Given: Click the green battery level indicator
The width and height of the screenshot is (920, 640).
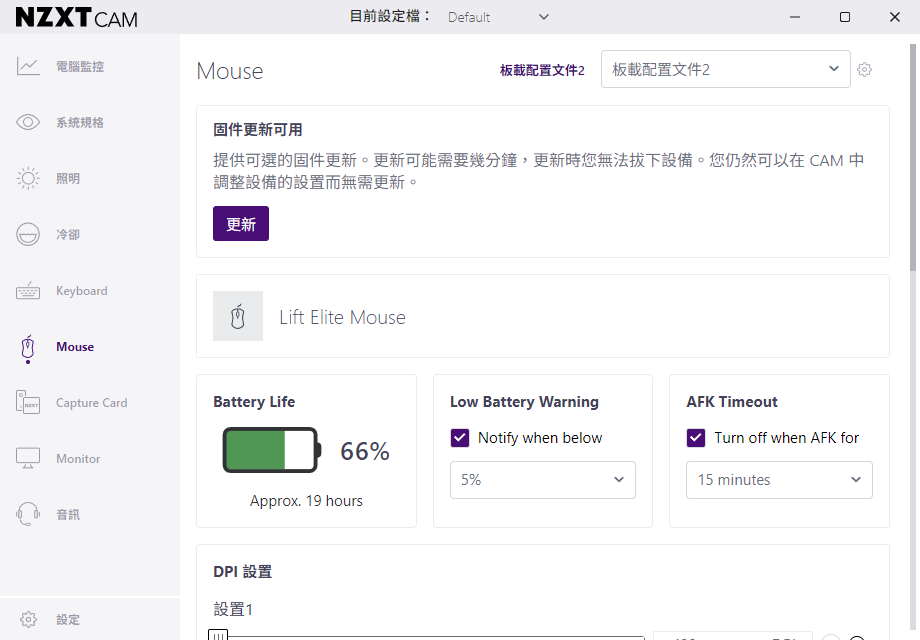Looking at the screenshot, I should [272, 451].
